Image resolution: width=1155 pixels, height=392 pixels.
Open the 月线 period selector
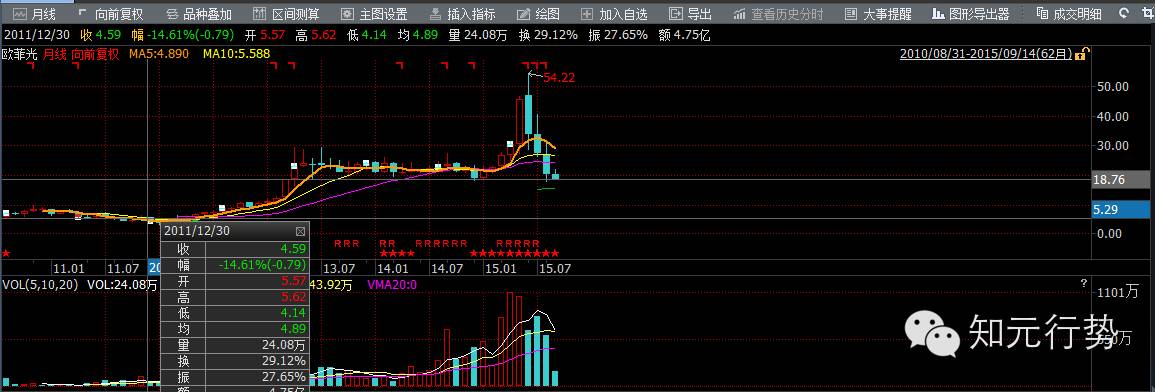(x=35, y=14)
